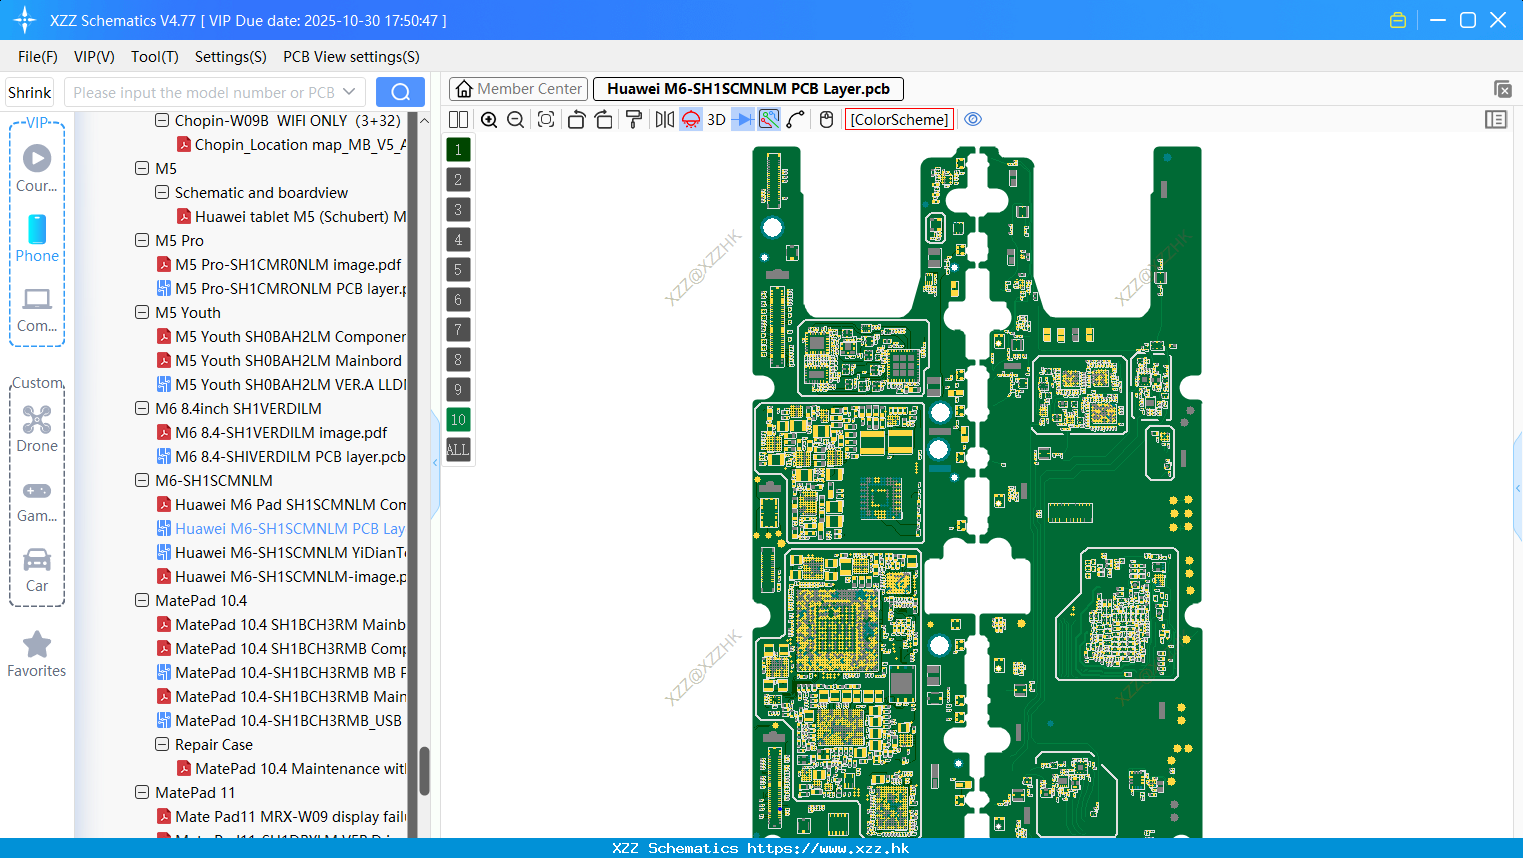This screenshot has width=1523, height=858.
Task: Collapse the M5 tree node
Action: pos(142,168)
